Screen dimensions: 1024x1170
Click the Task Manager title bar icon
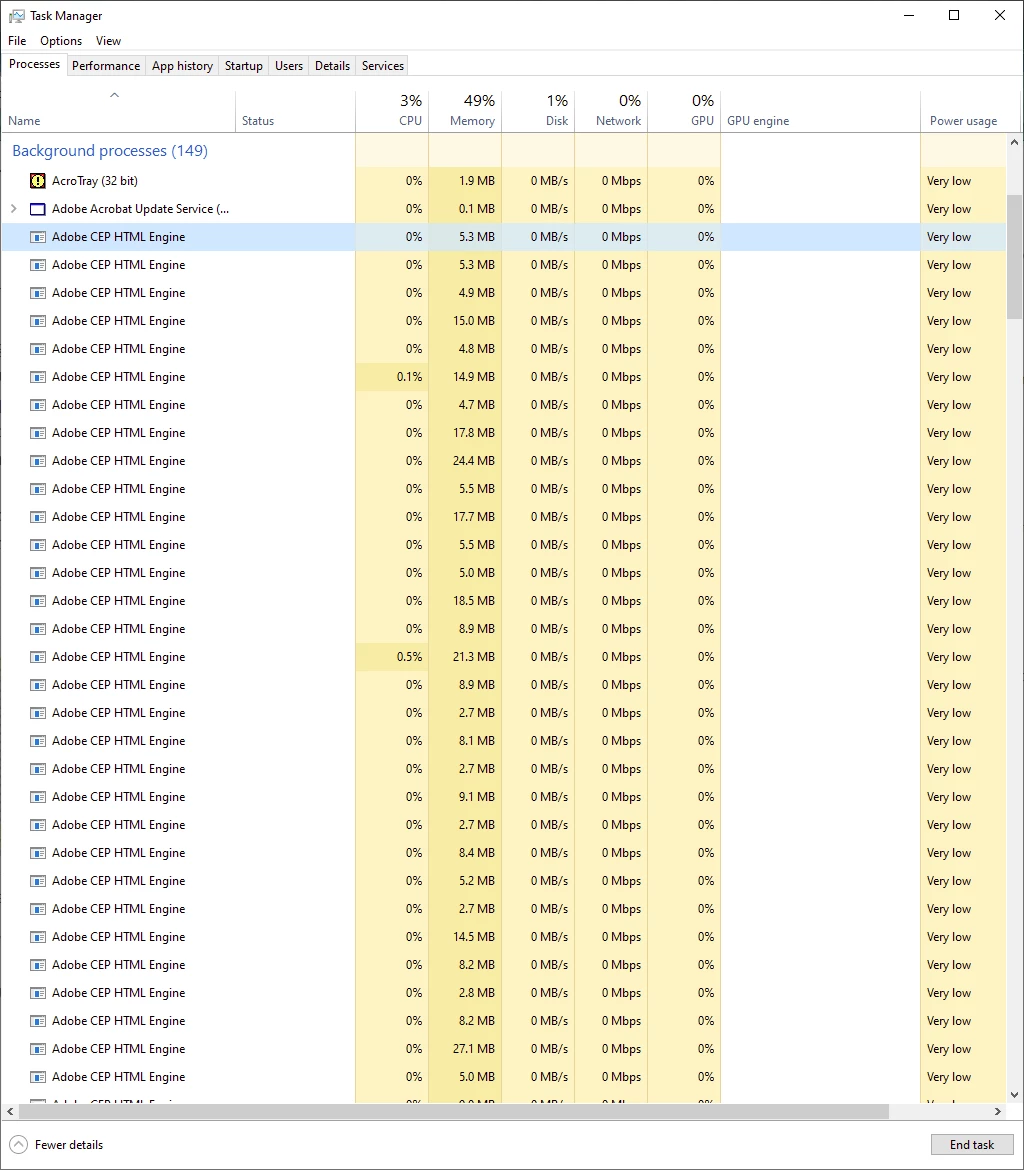16,16
